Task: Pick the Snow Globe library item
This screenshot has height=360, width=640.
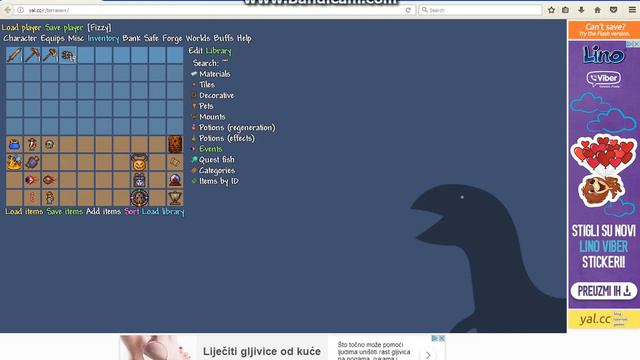Action: coord(175,180)
